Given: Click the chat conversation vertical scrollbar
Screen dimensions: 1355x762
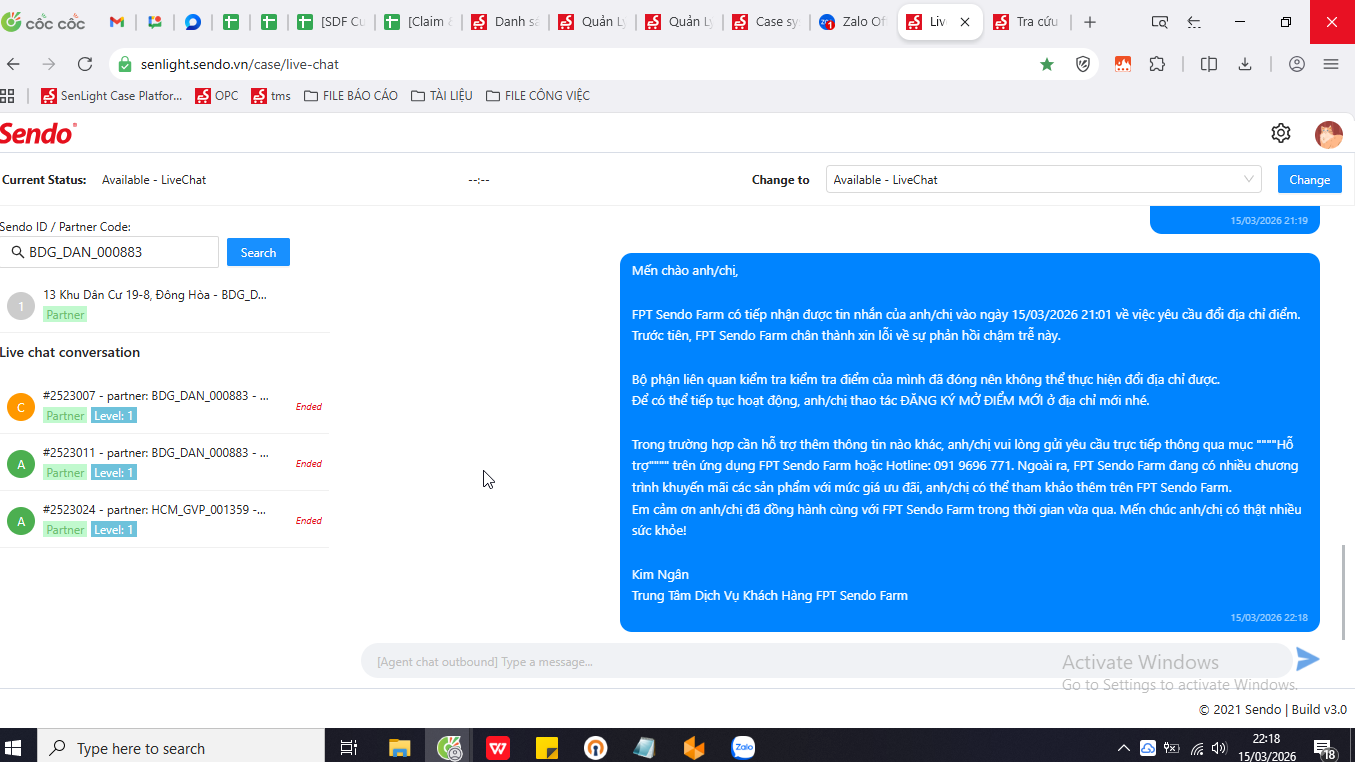Looking at the screenshot, I should coord(1344,592).
